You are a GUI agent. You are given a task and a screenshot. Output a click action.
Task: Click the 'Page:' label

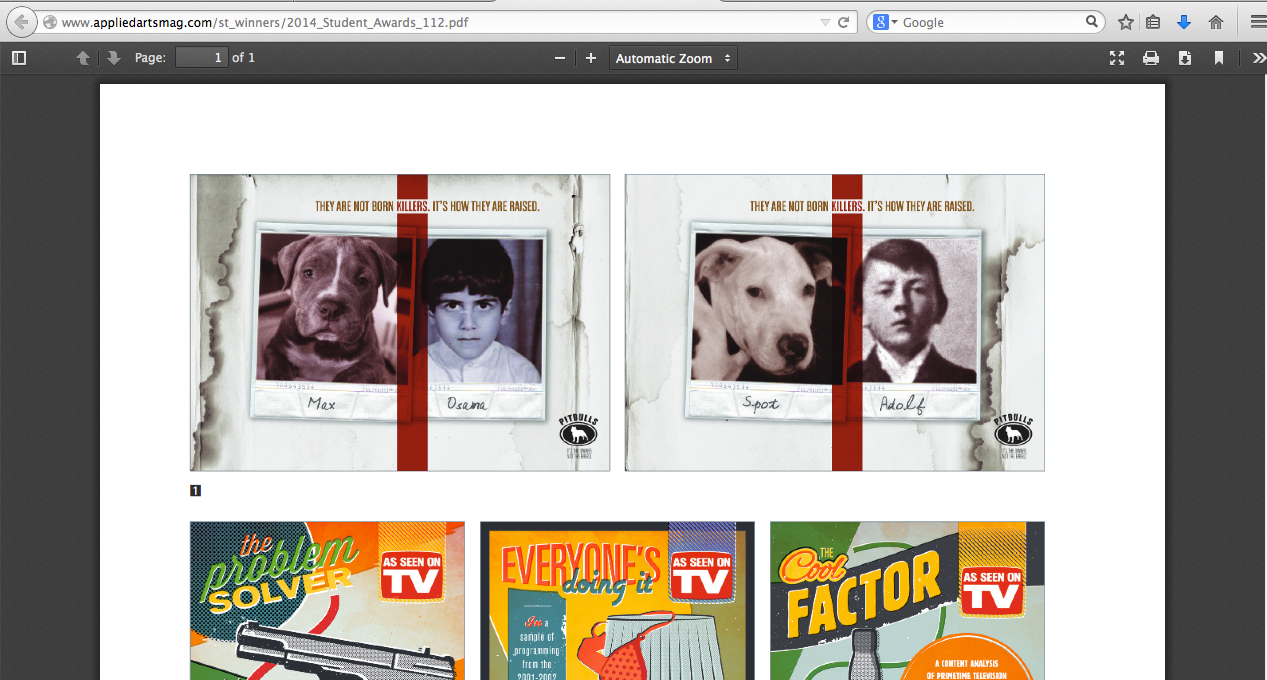tap(150, 58)
